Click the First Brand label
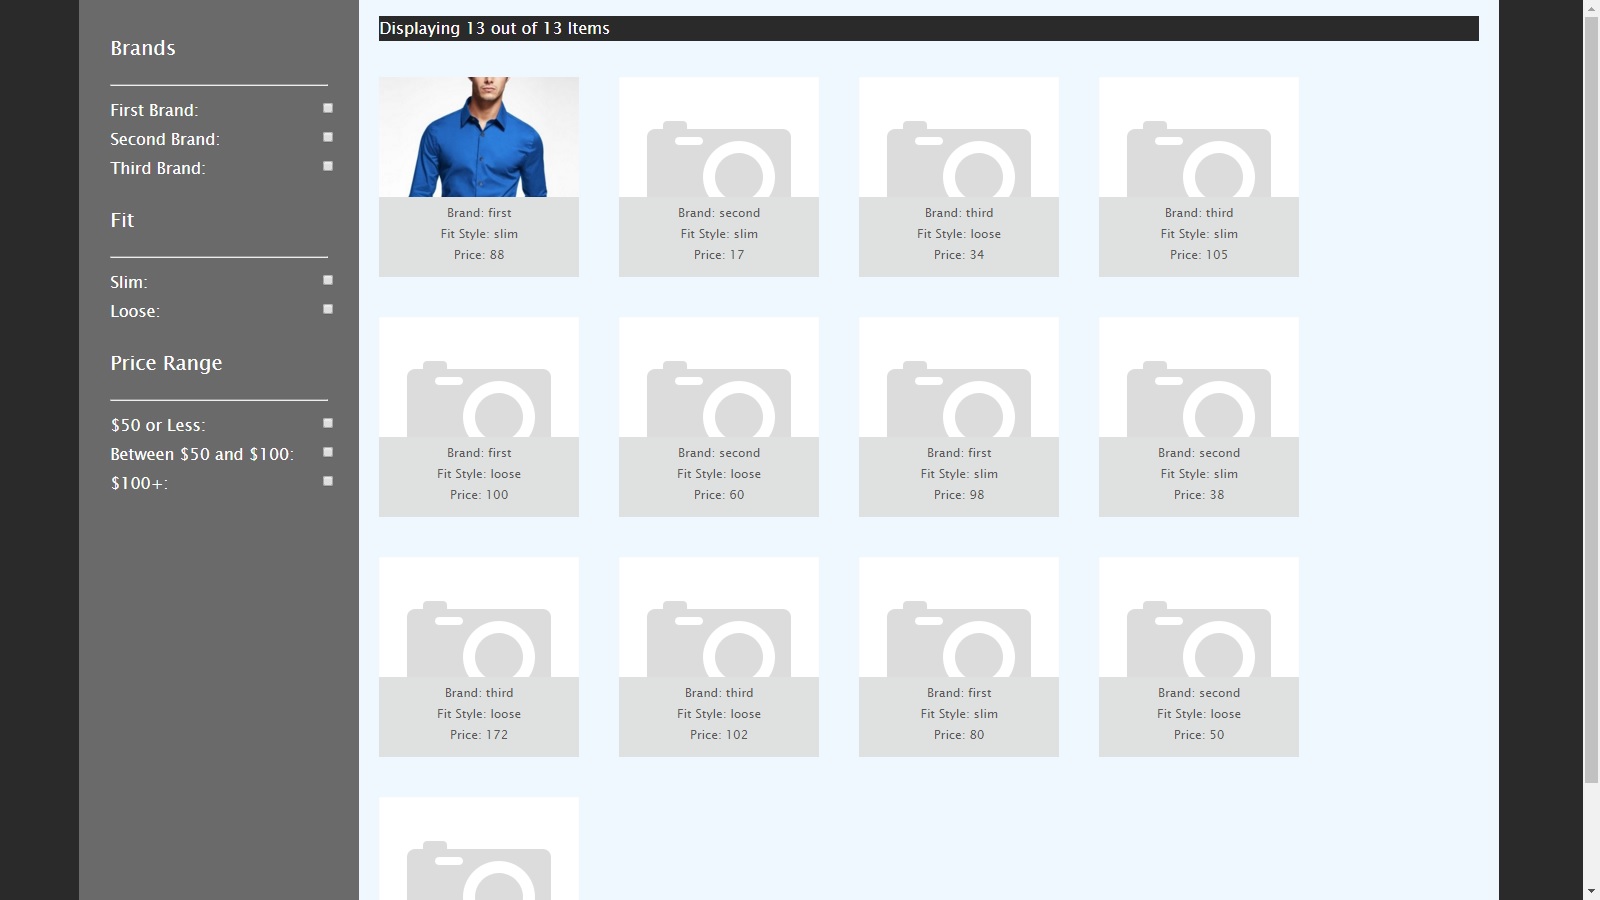The height and width of the screenshot is (900, 1600). point(154,110)
